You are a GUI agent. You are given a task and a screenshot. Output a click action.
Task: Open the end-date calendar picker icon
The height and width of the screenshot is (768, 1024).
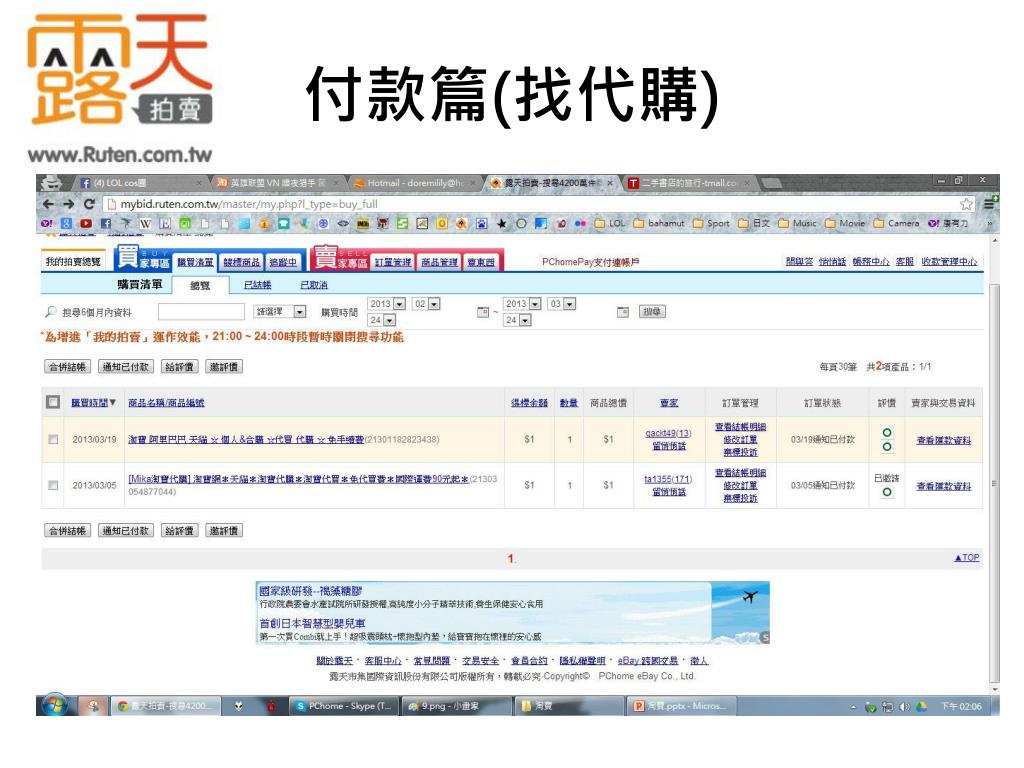623,312
